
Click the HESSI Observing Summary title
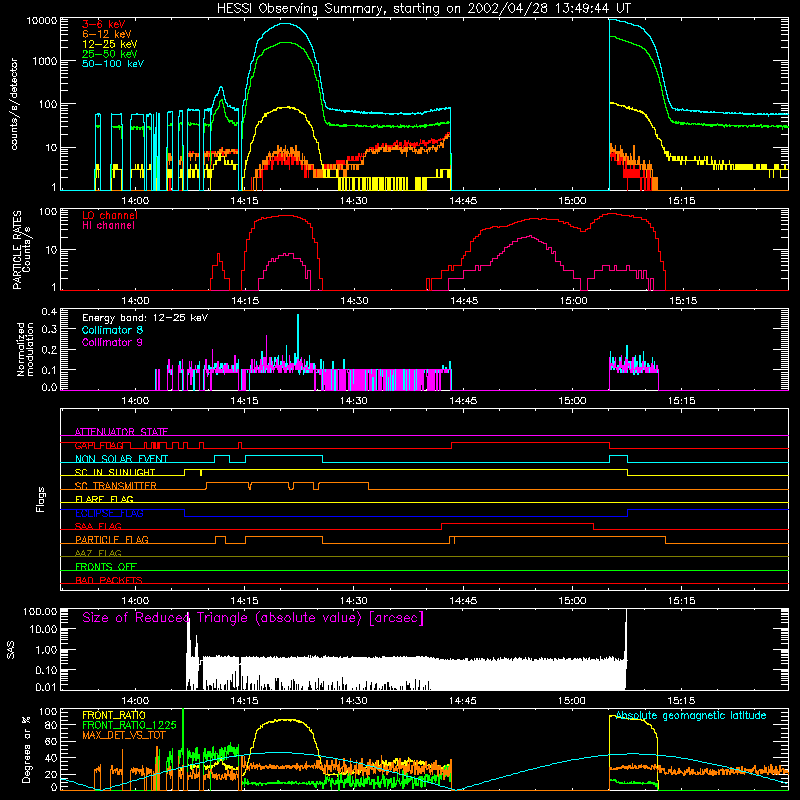(423, 8)
